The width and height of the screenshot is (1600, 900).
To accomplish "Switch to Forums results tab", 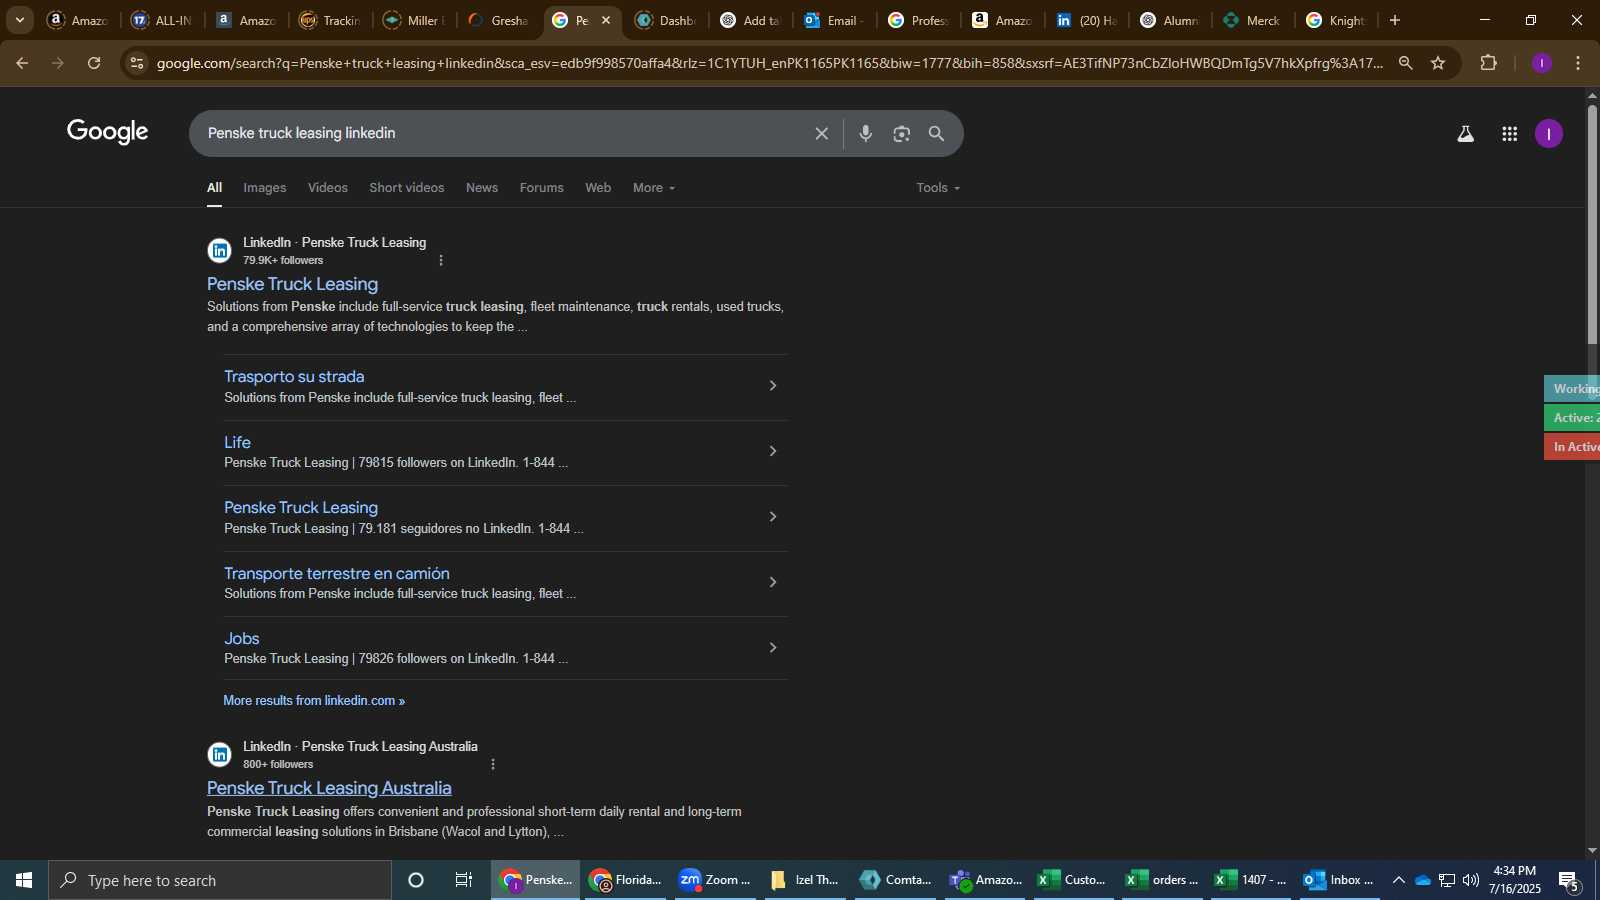I will click(x=542, y=188).
